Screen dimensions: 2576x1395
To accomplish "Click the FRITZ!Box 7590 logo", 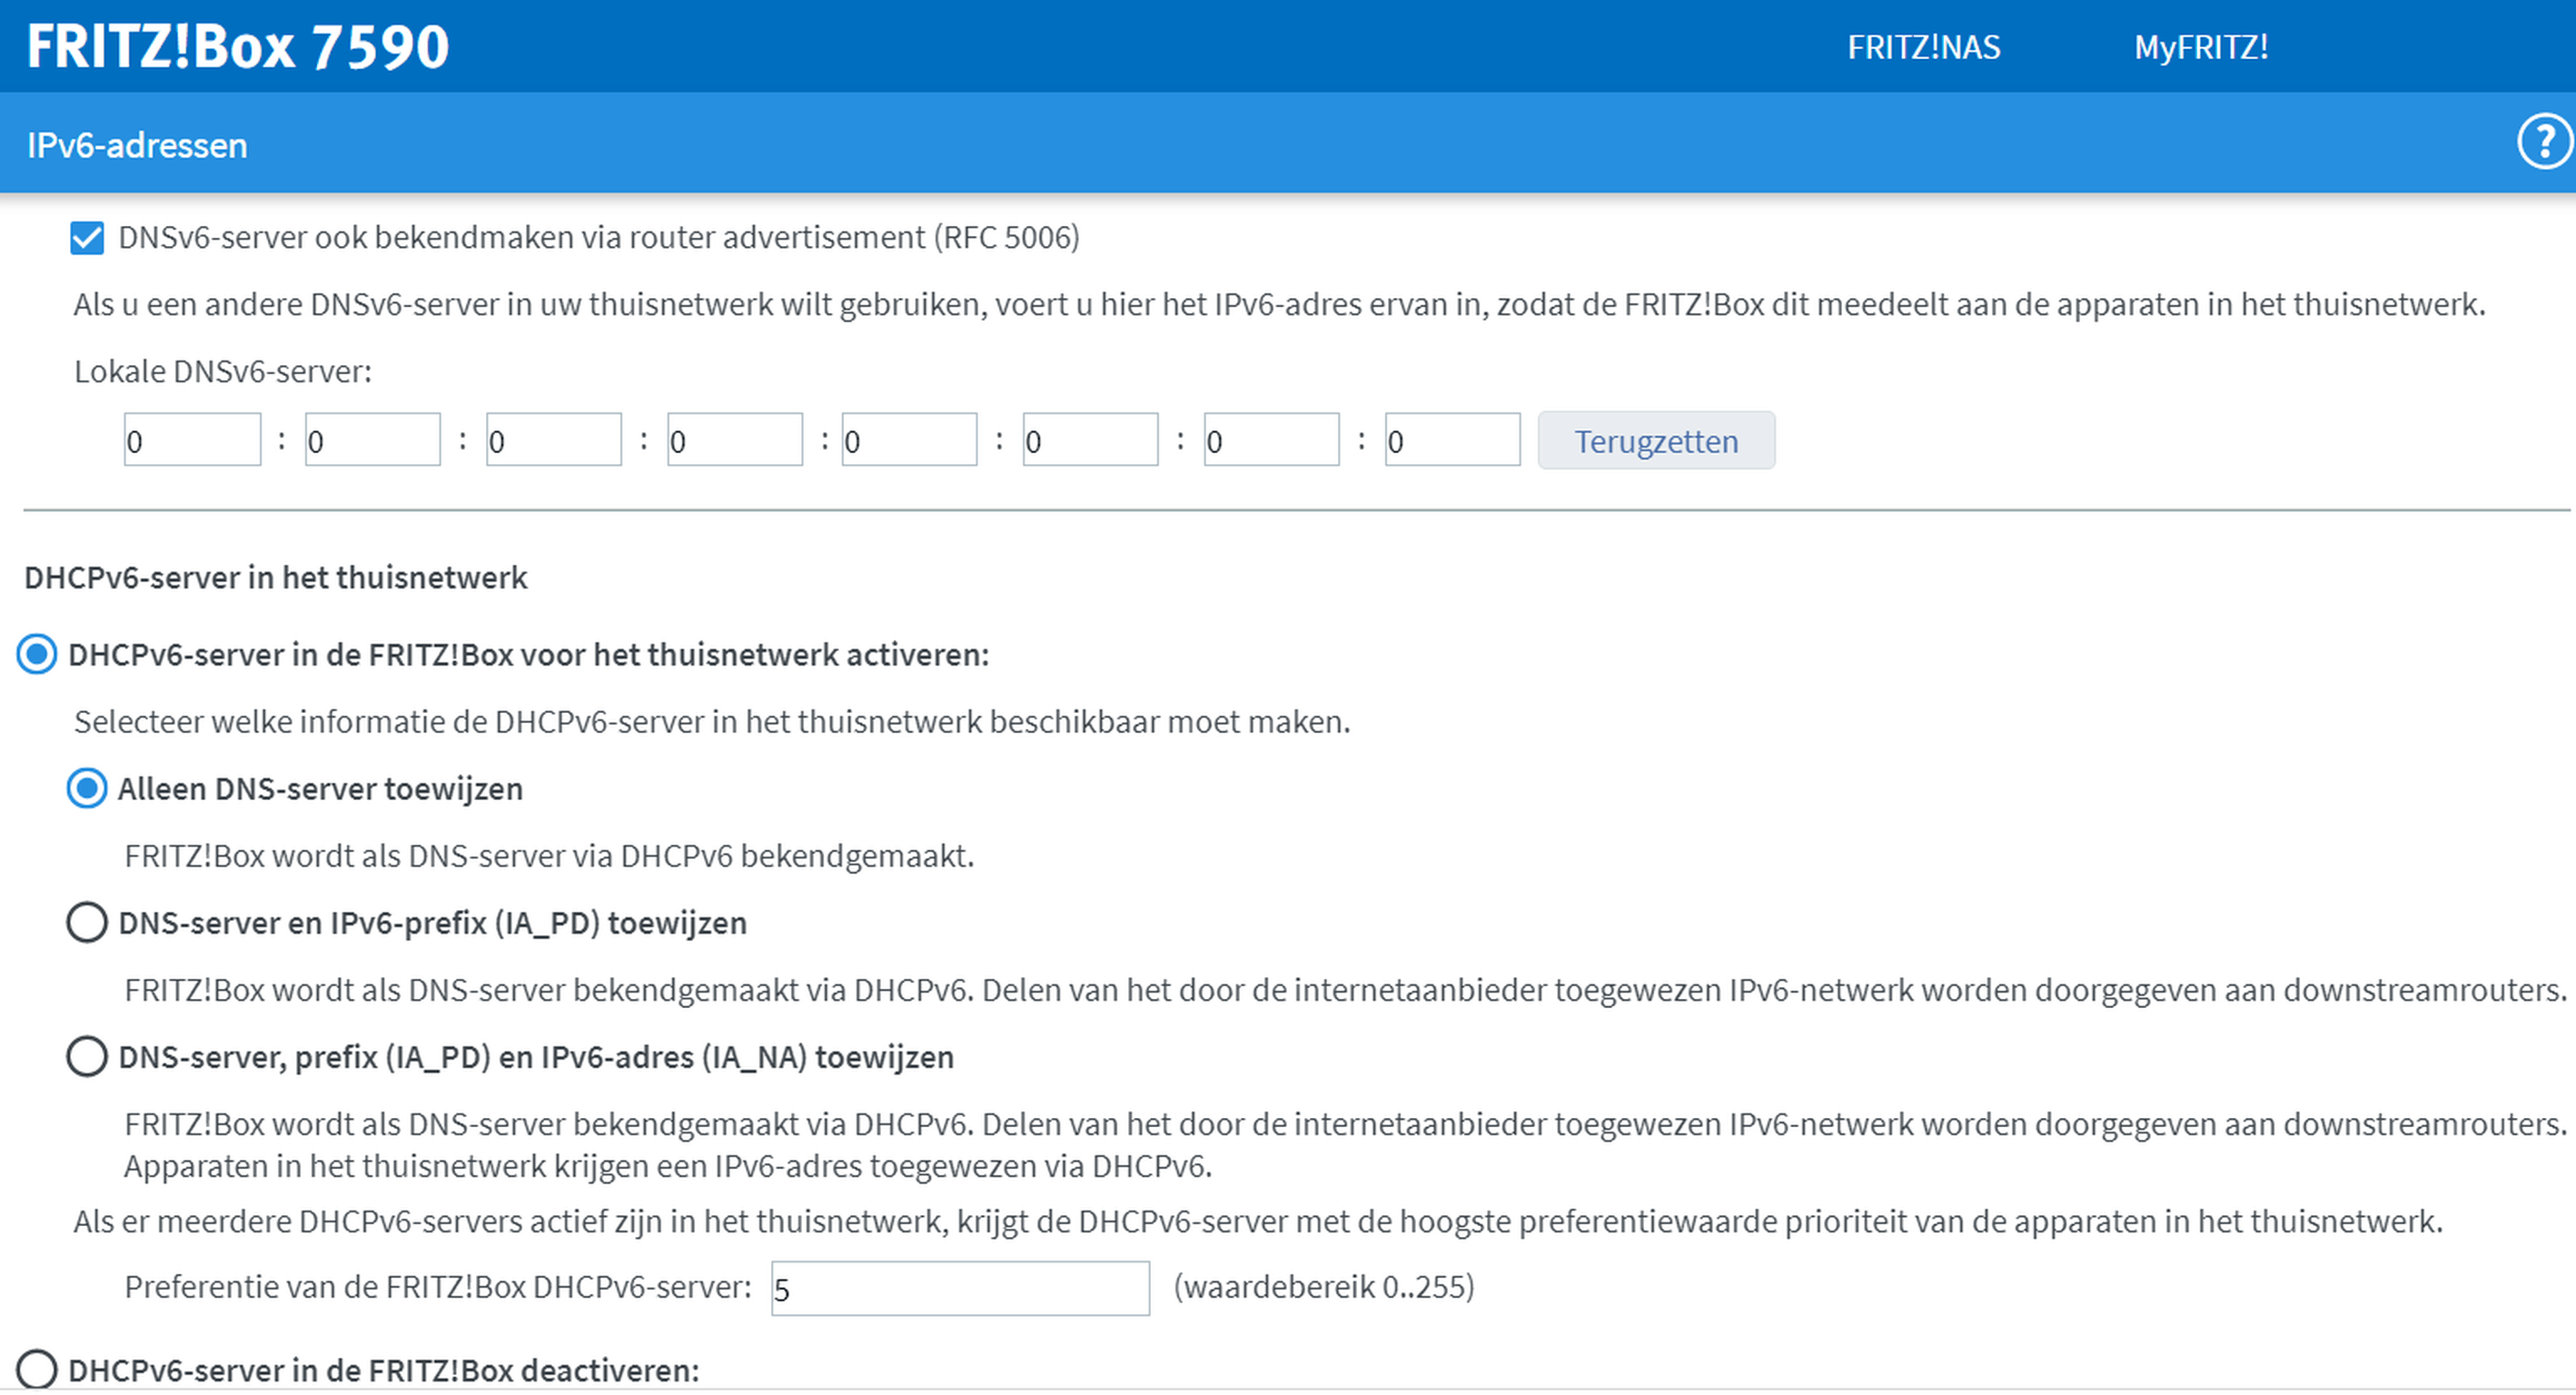I will [x=238, y=47].
